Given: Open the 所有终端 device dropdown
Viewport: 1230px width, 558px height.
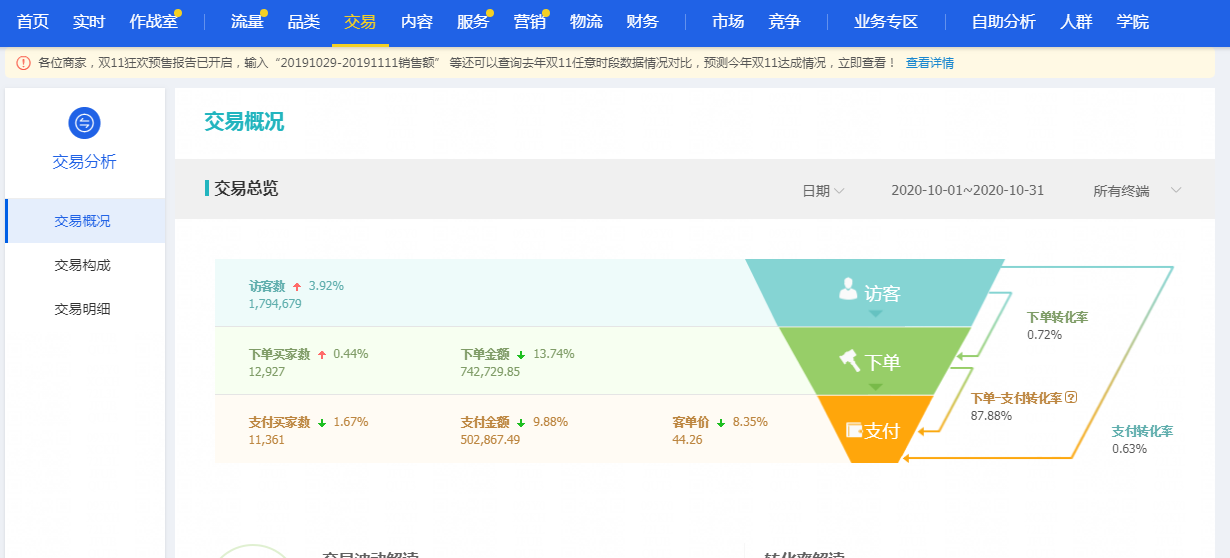Looking at the screenshot, I should (1138, 190).
